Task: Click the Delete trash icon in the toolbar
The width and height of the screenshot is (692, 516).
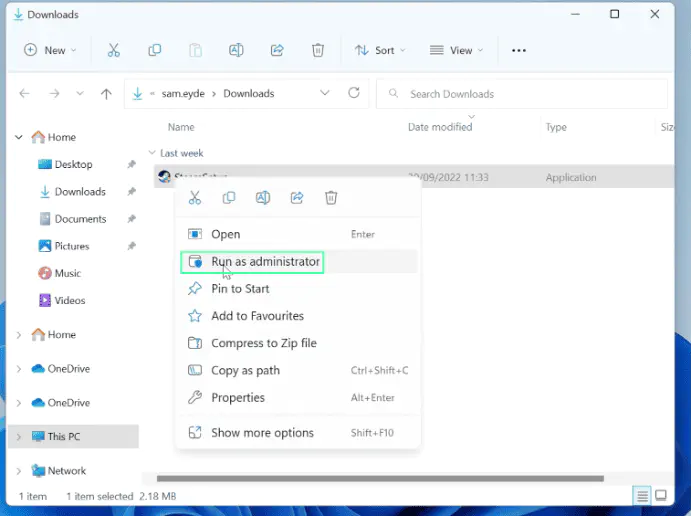Action: [x=318, y=50]
